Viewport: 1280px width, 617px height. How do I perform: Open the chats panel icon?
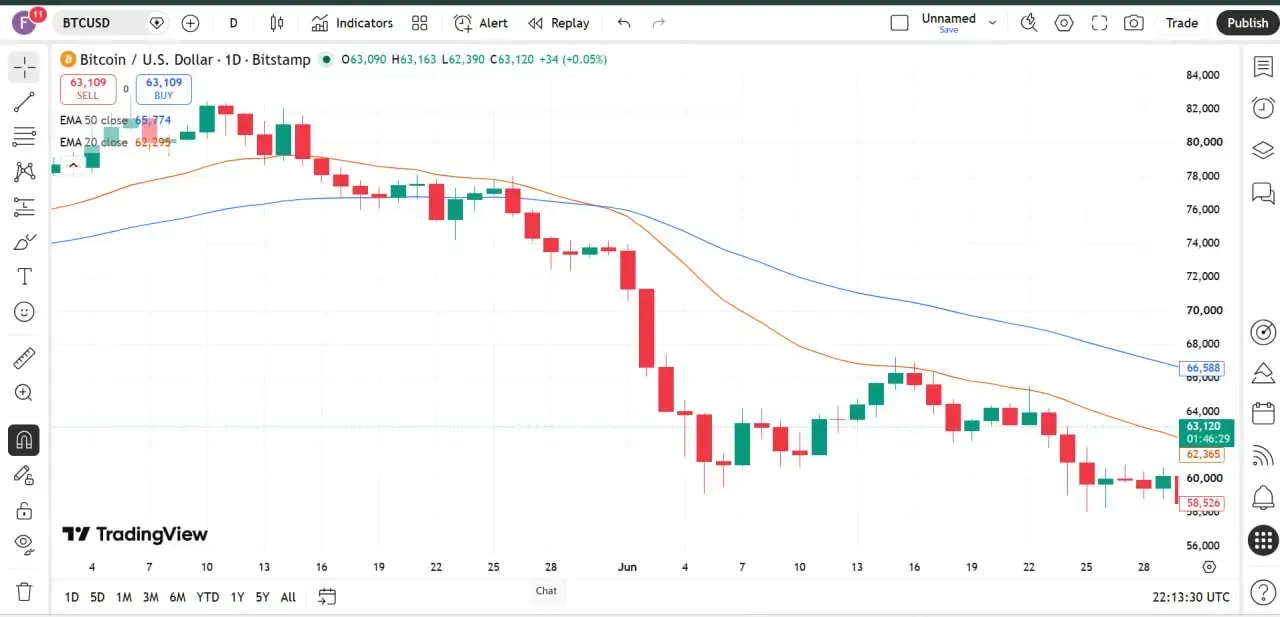[x=1263, y=192]
